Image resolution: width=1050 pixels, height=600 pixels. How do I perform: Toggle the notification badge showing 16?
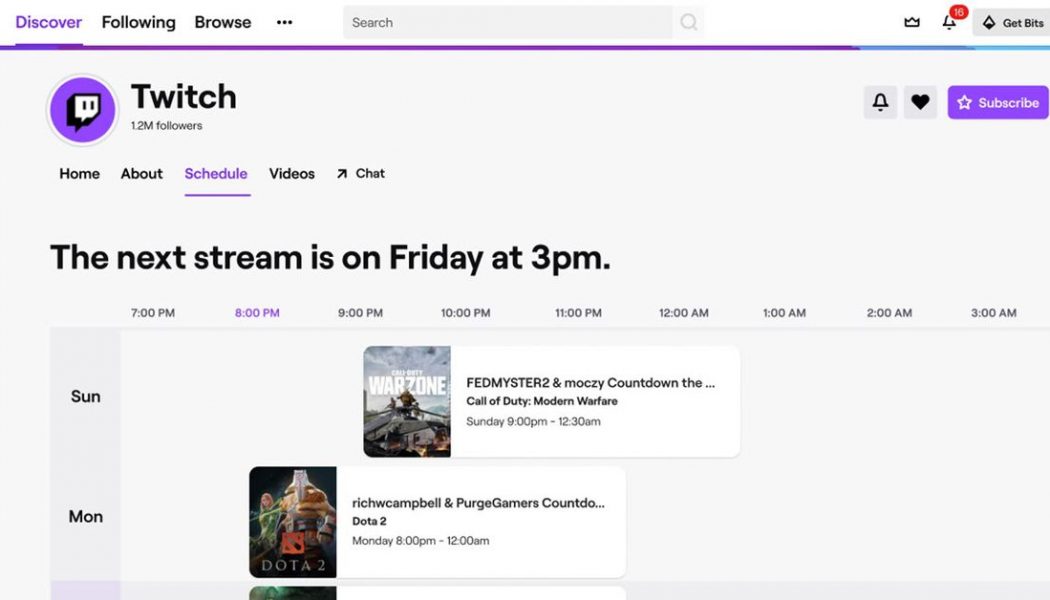pos(956,13)
